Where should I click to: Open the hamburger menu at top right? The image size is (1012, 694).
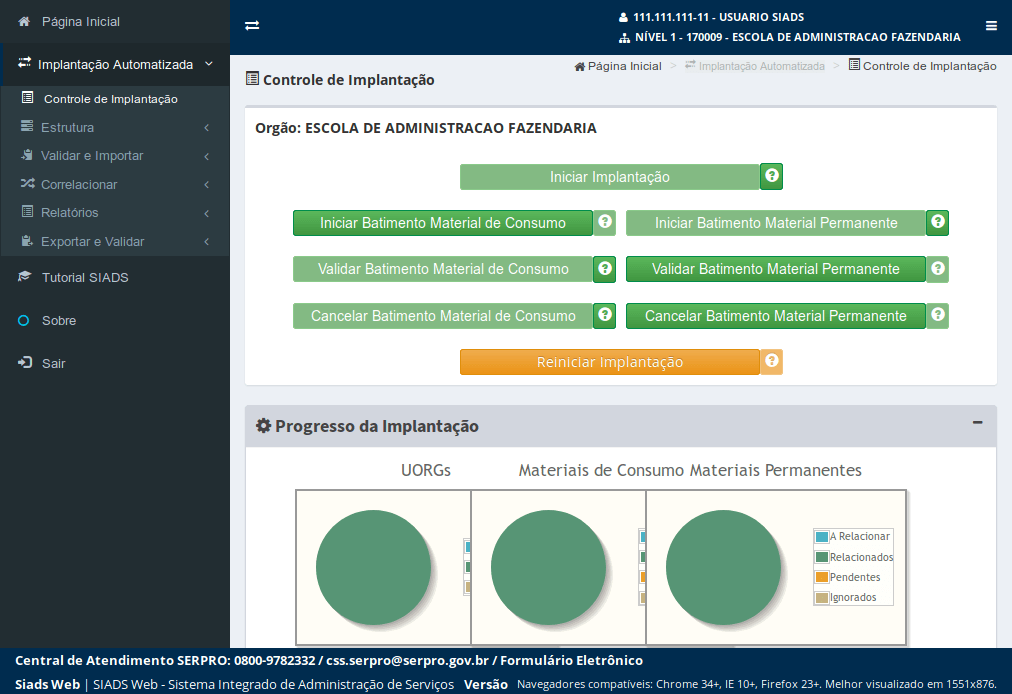(x=991, y=26)
